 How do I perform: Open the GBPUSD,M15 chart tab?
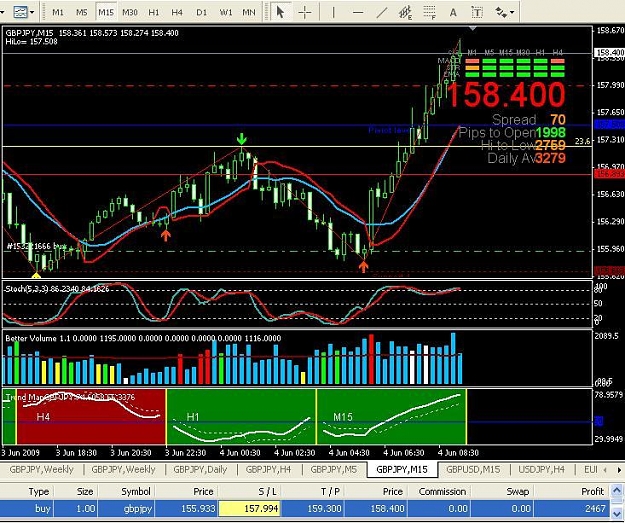(473, 470)
